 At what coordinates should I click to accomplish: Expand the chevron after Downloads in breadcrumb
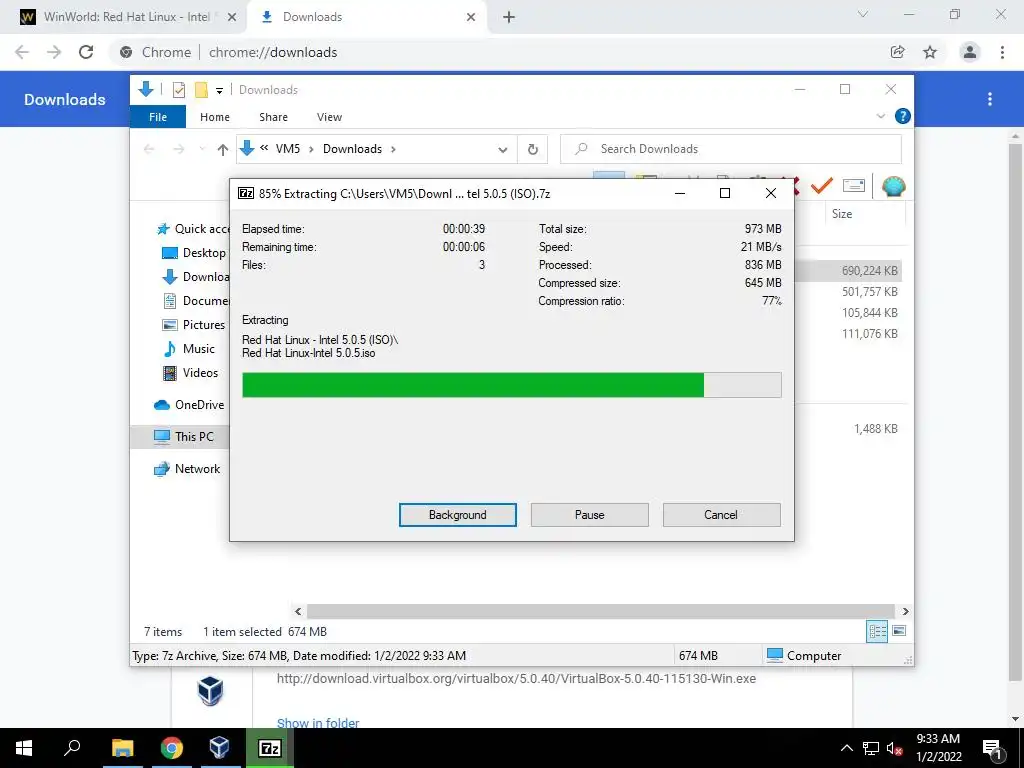pyautogui.click(x=393, y=149)
